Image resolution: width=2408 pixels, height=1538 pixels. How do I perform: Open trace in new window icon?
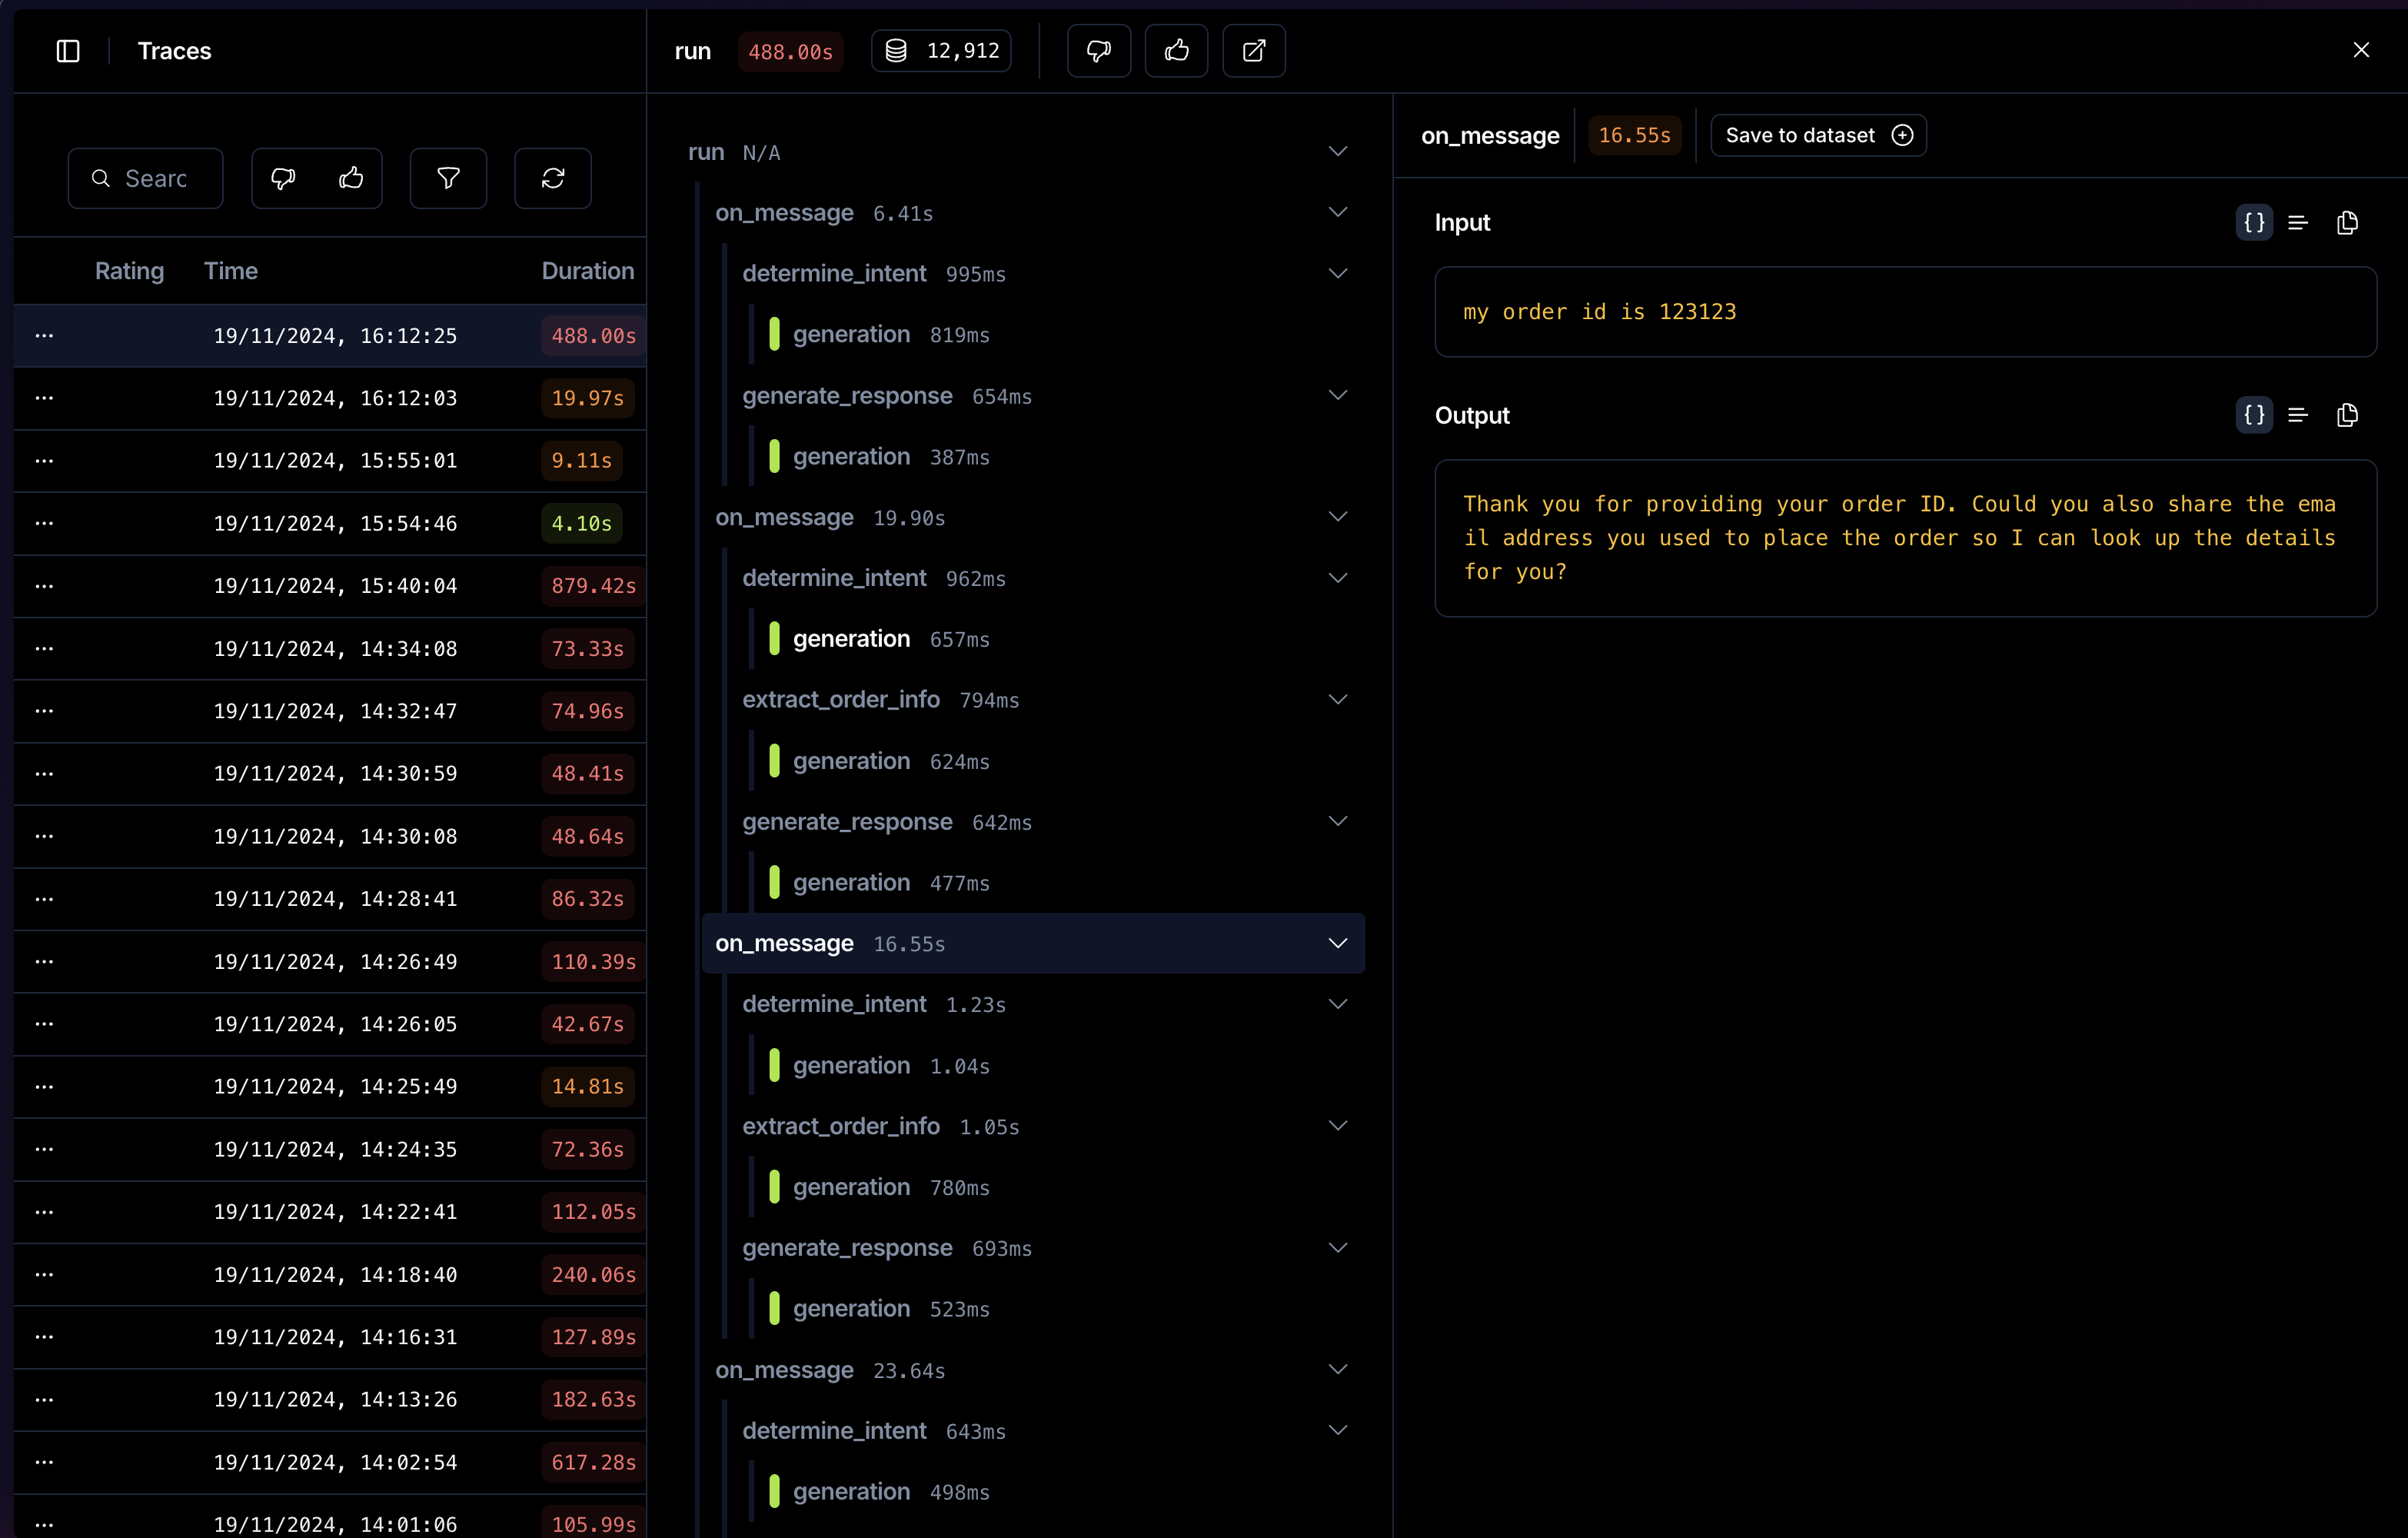(x=1253, y=51)
